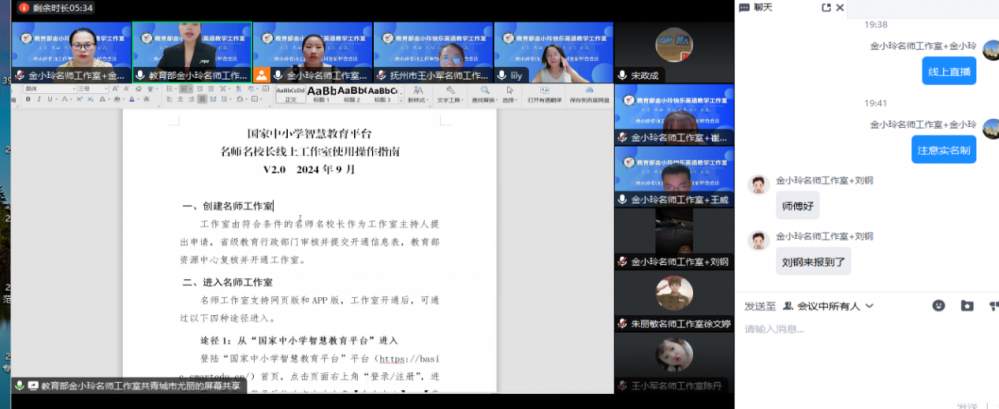Viewport: 999px width, 409px height.
Task: Click the 刘钢来报到了 chat message
Action: click(813, 261)
